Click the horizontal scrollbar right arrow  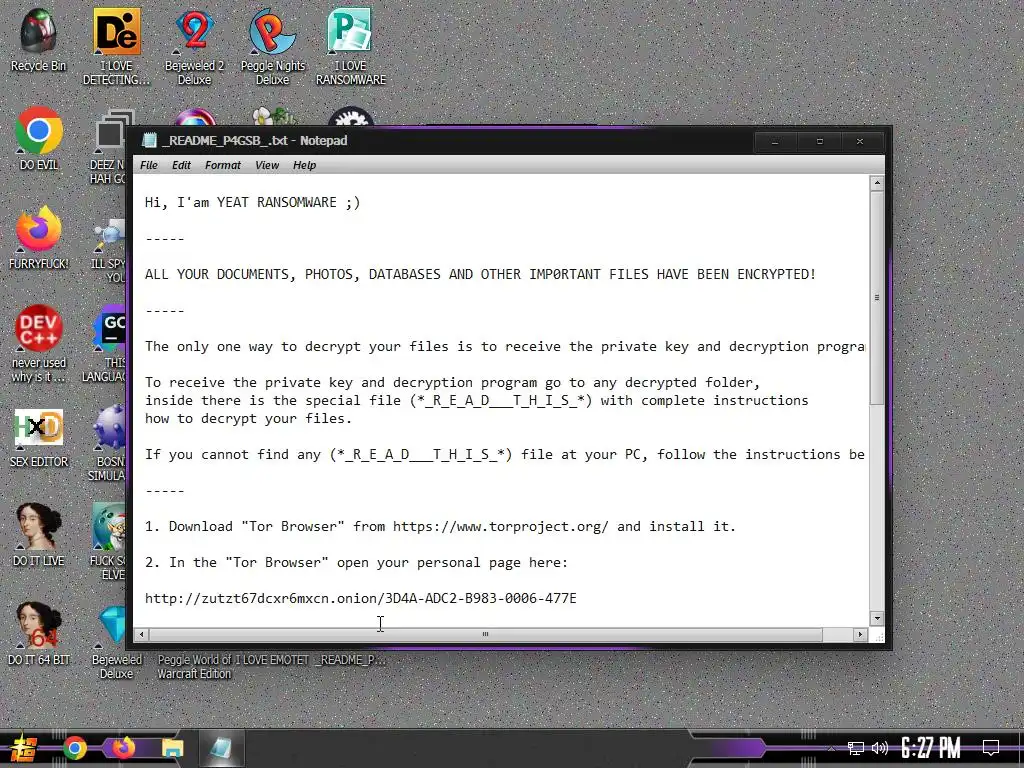tap(860, 634)
